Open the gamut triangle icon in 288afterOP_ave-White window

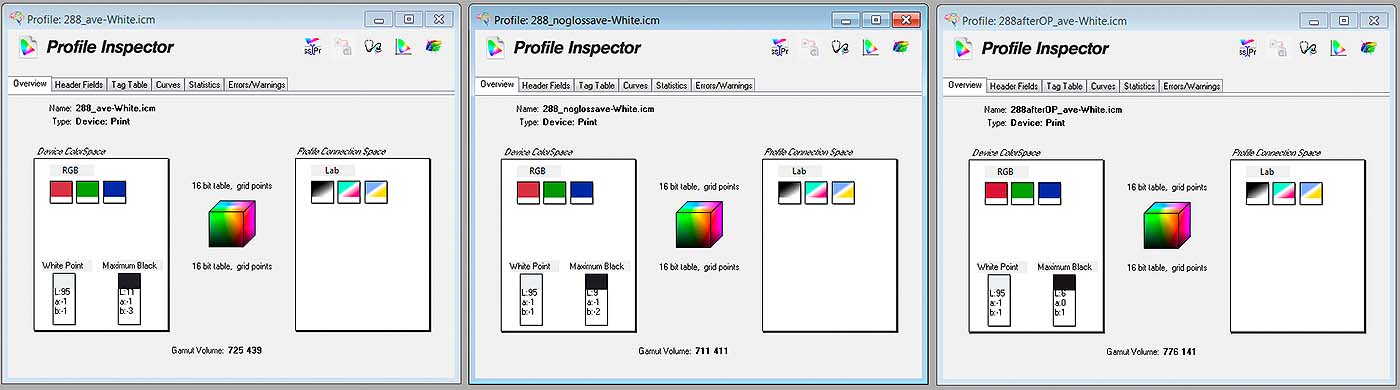(1338, 48)
